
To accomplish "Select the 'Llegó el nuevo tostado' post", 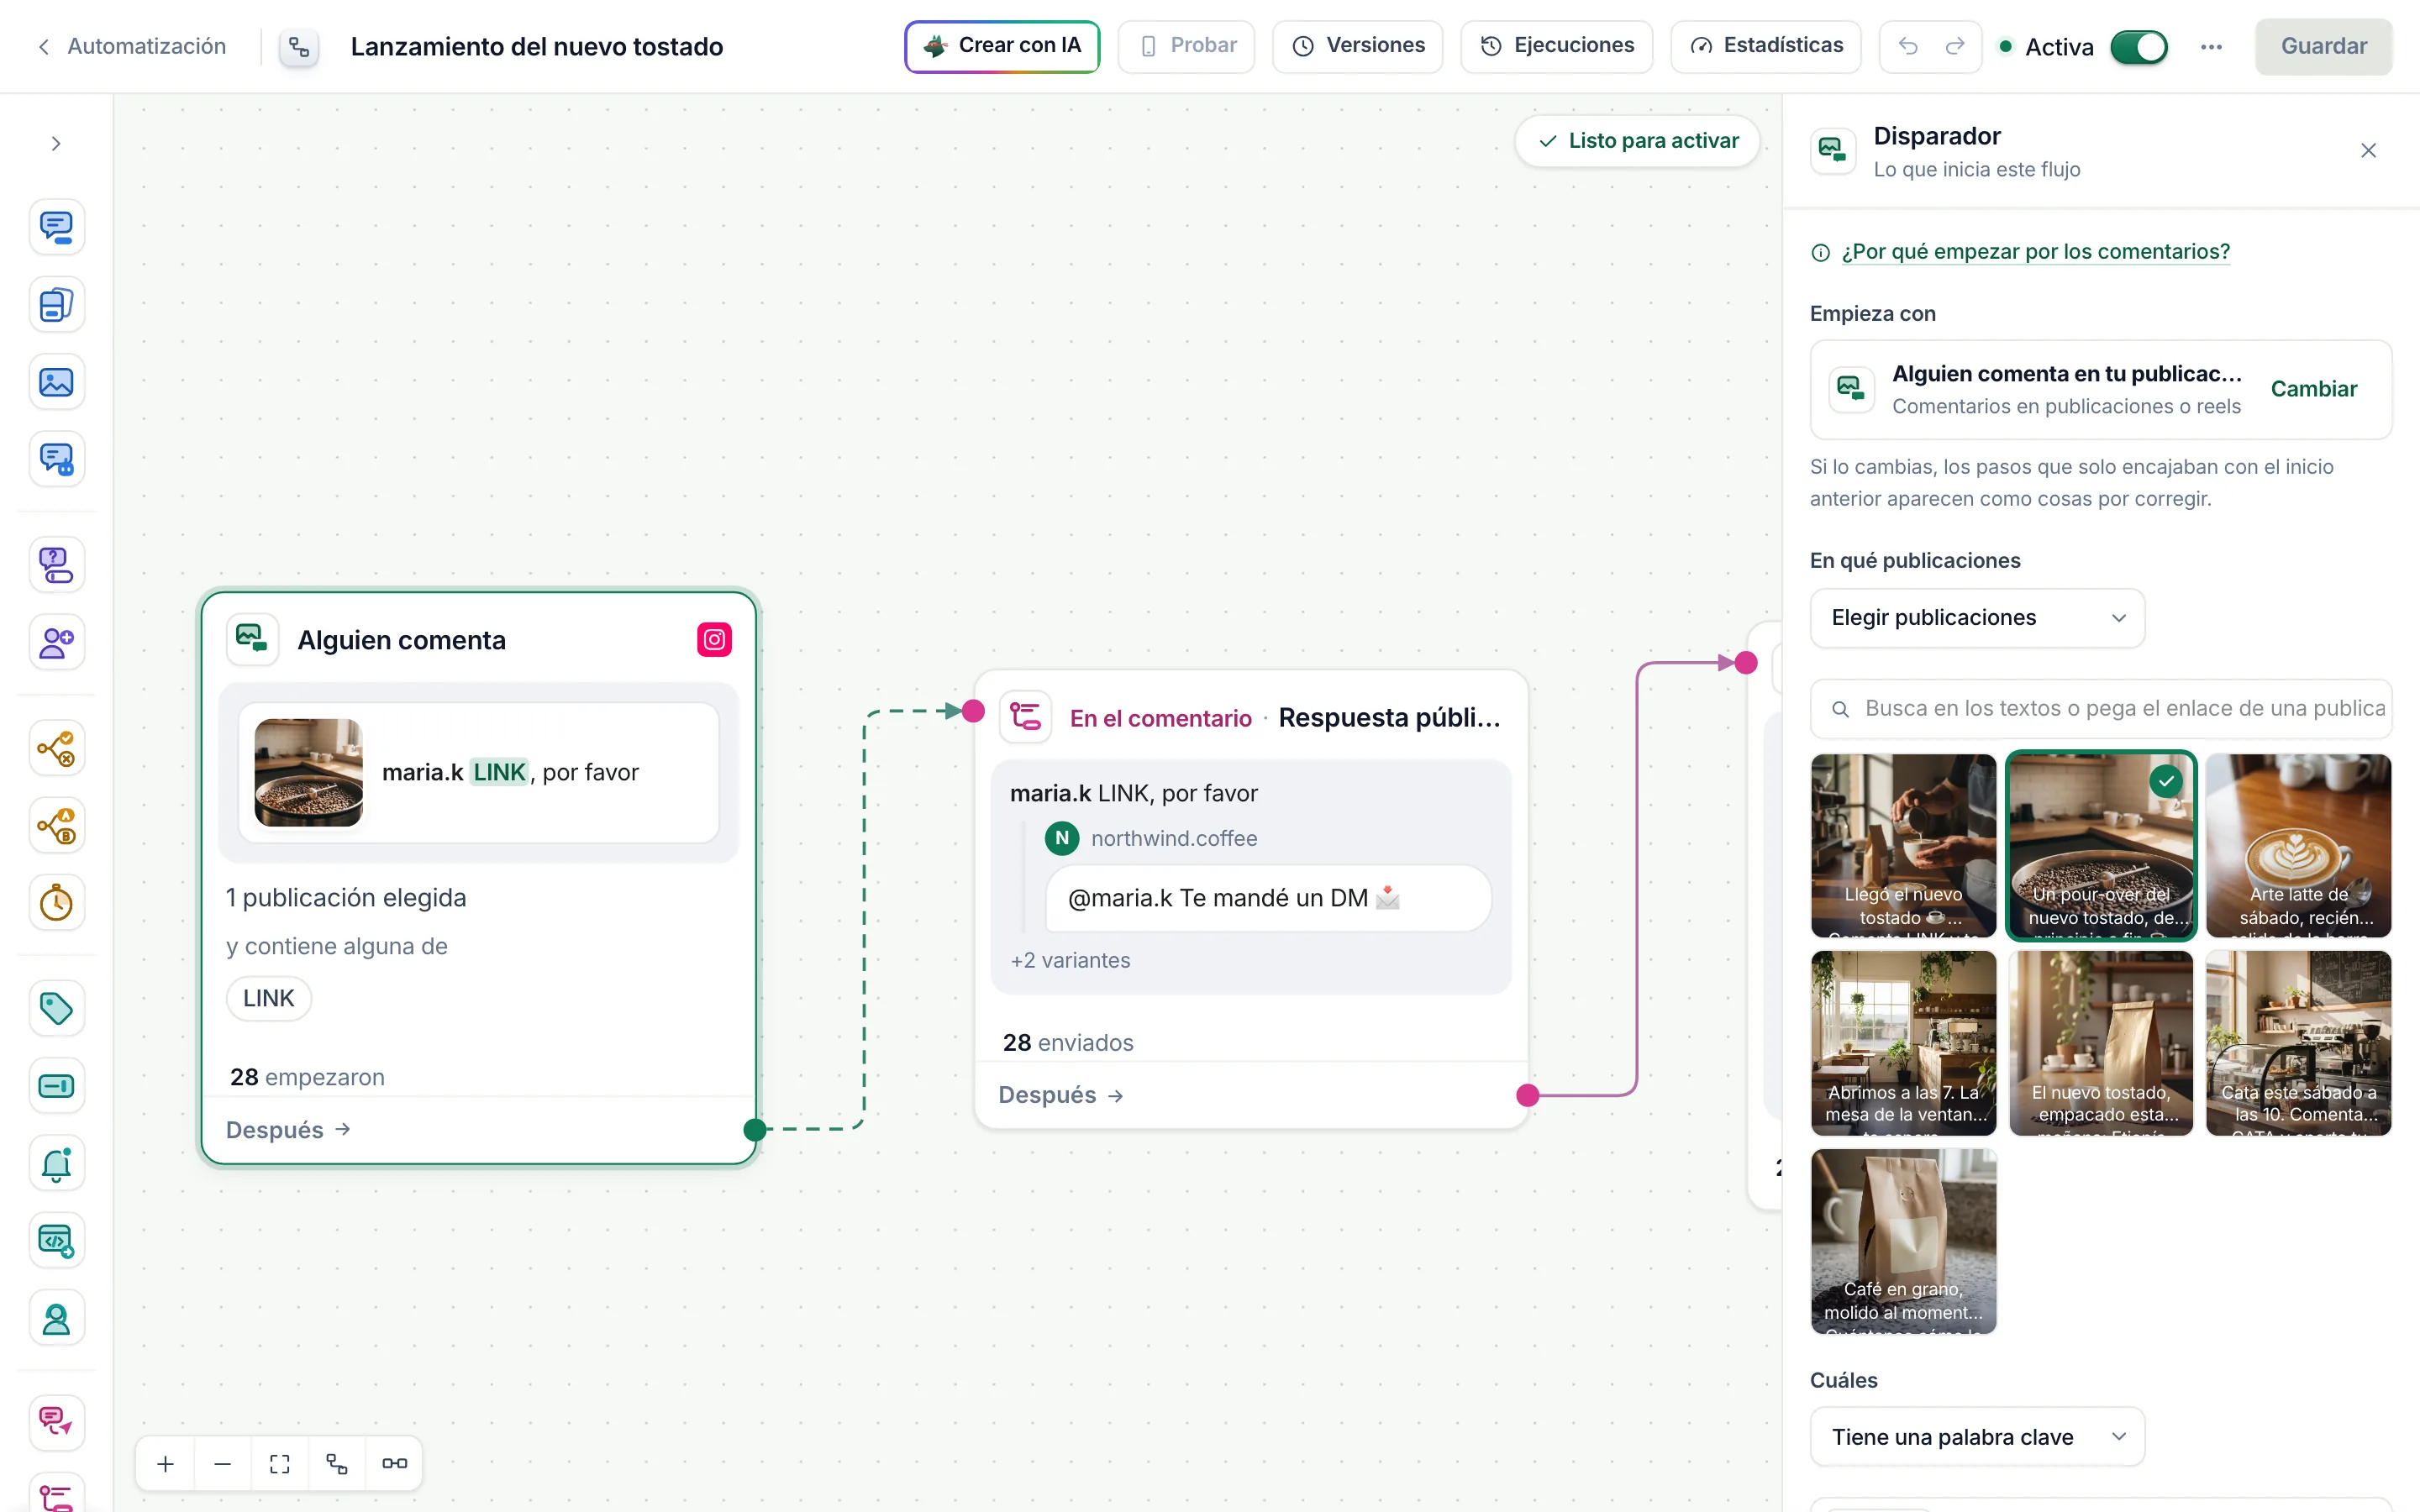I will coord(1903,845).
